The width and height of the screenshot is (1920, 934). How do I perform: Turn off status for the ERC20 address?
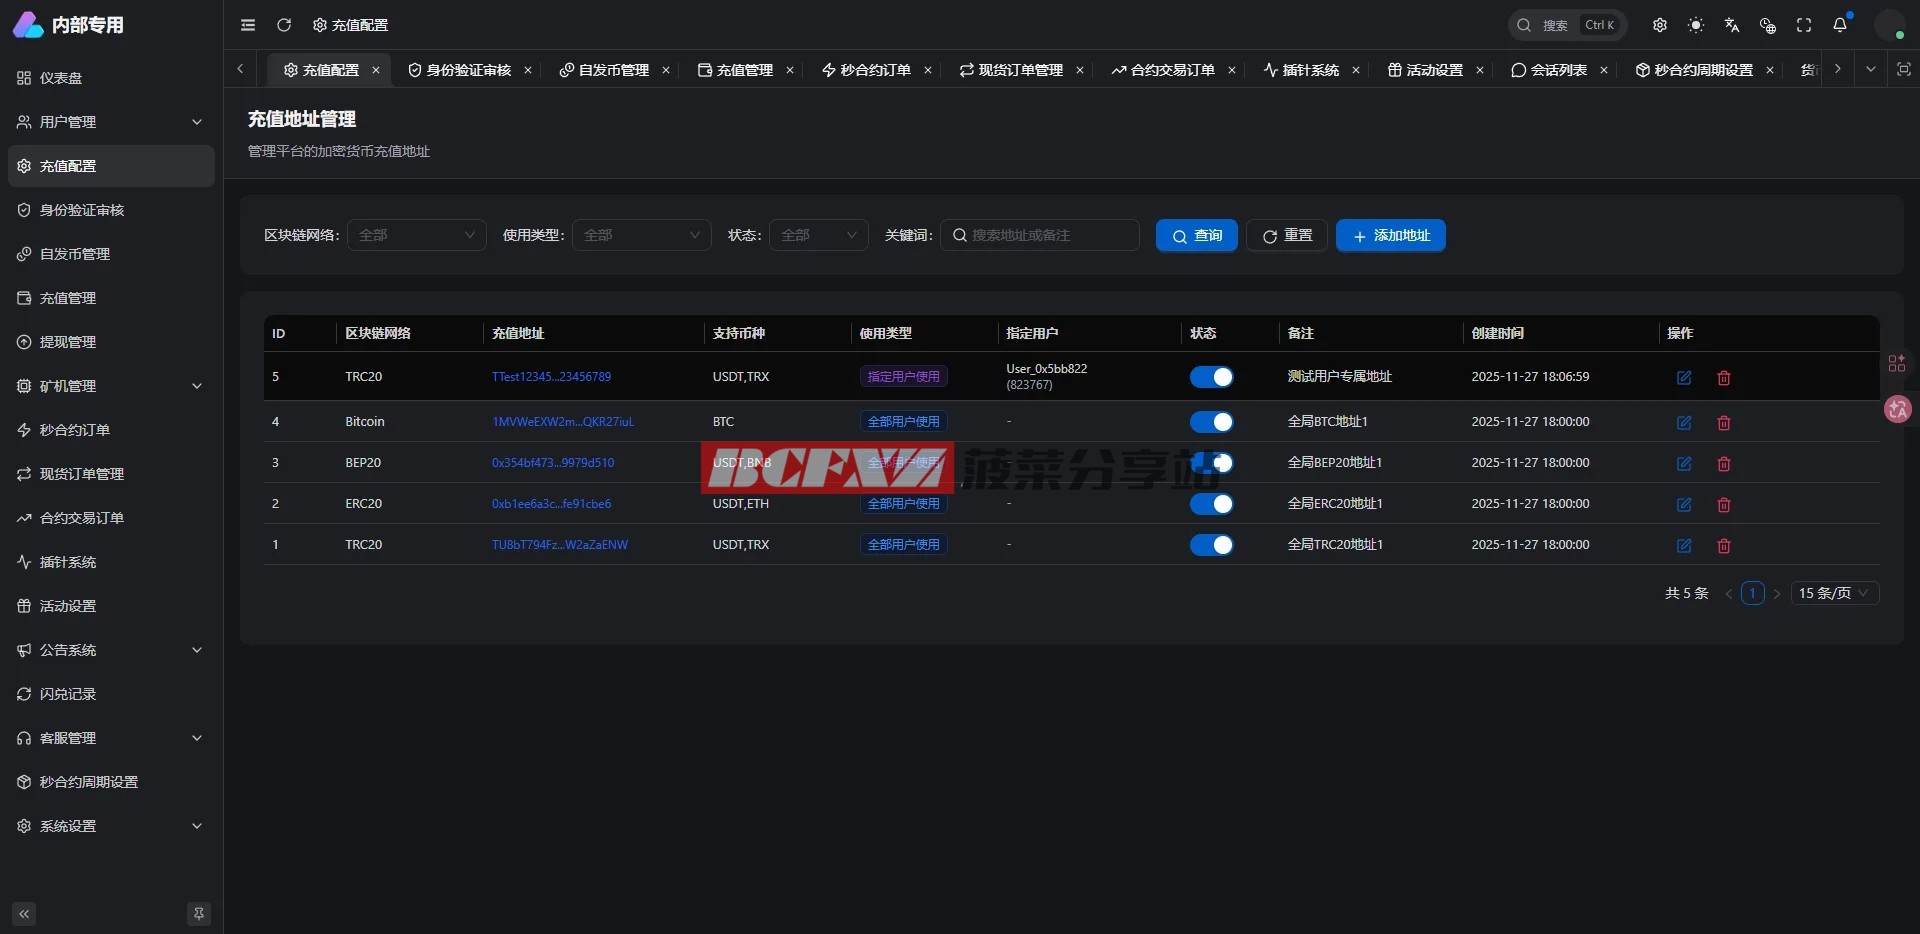point(1211,504)
